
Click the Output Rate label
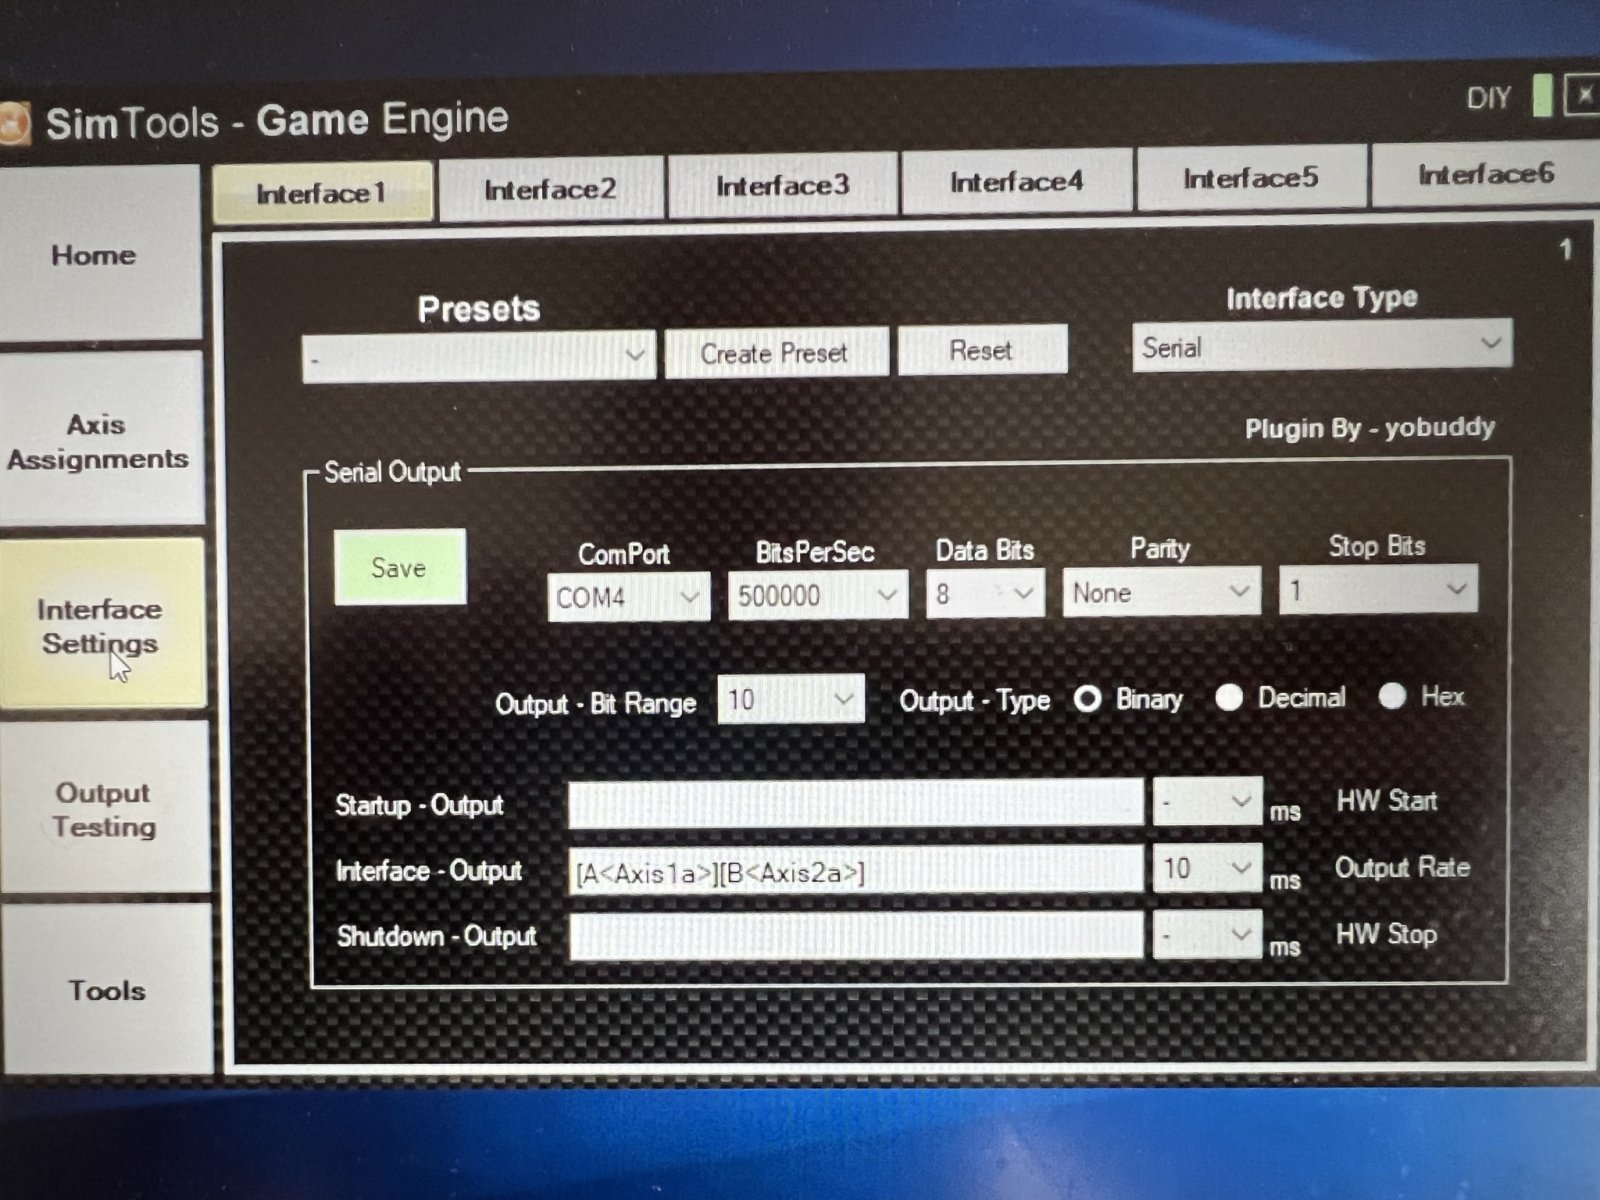(x=1403, y=867)
